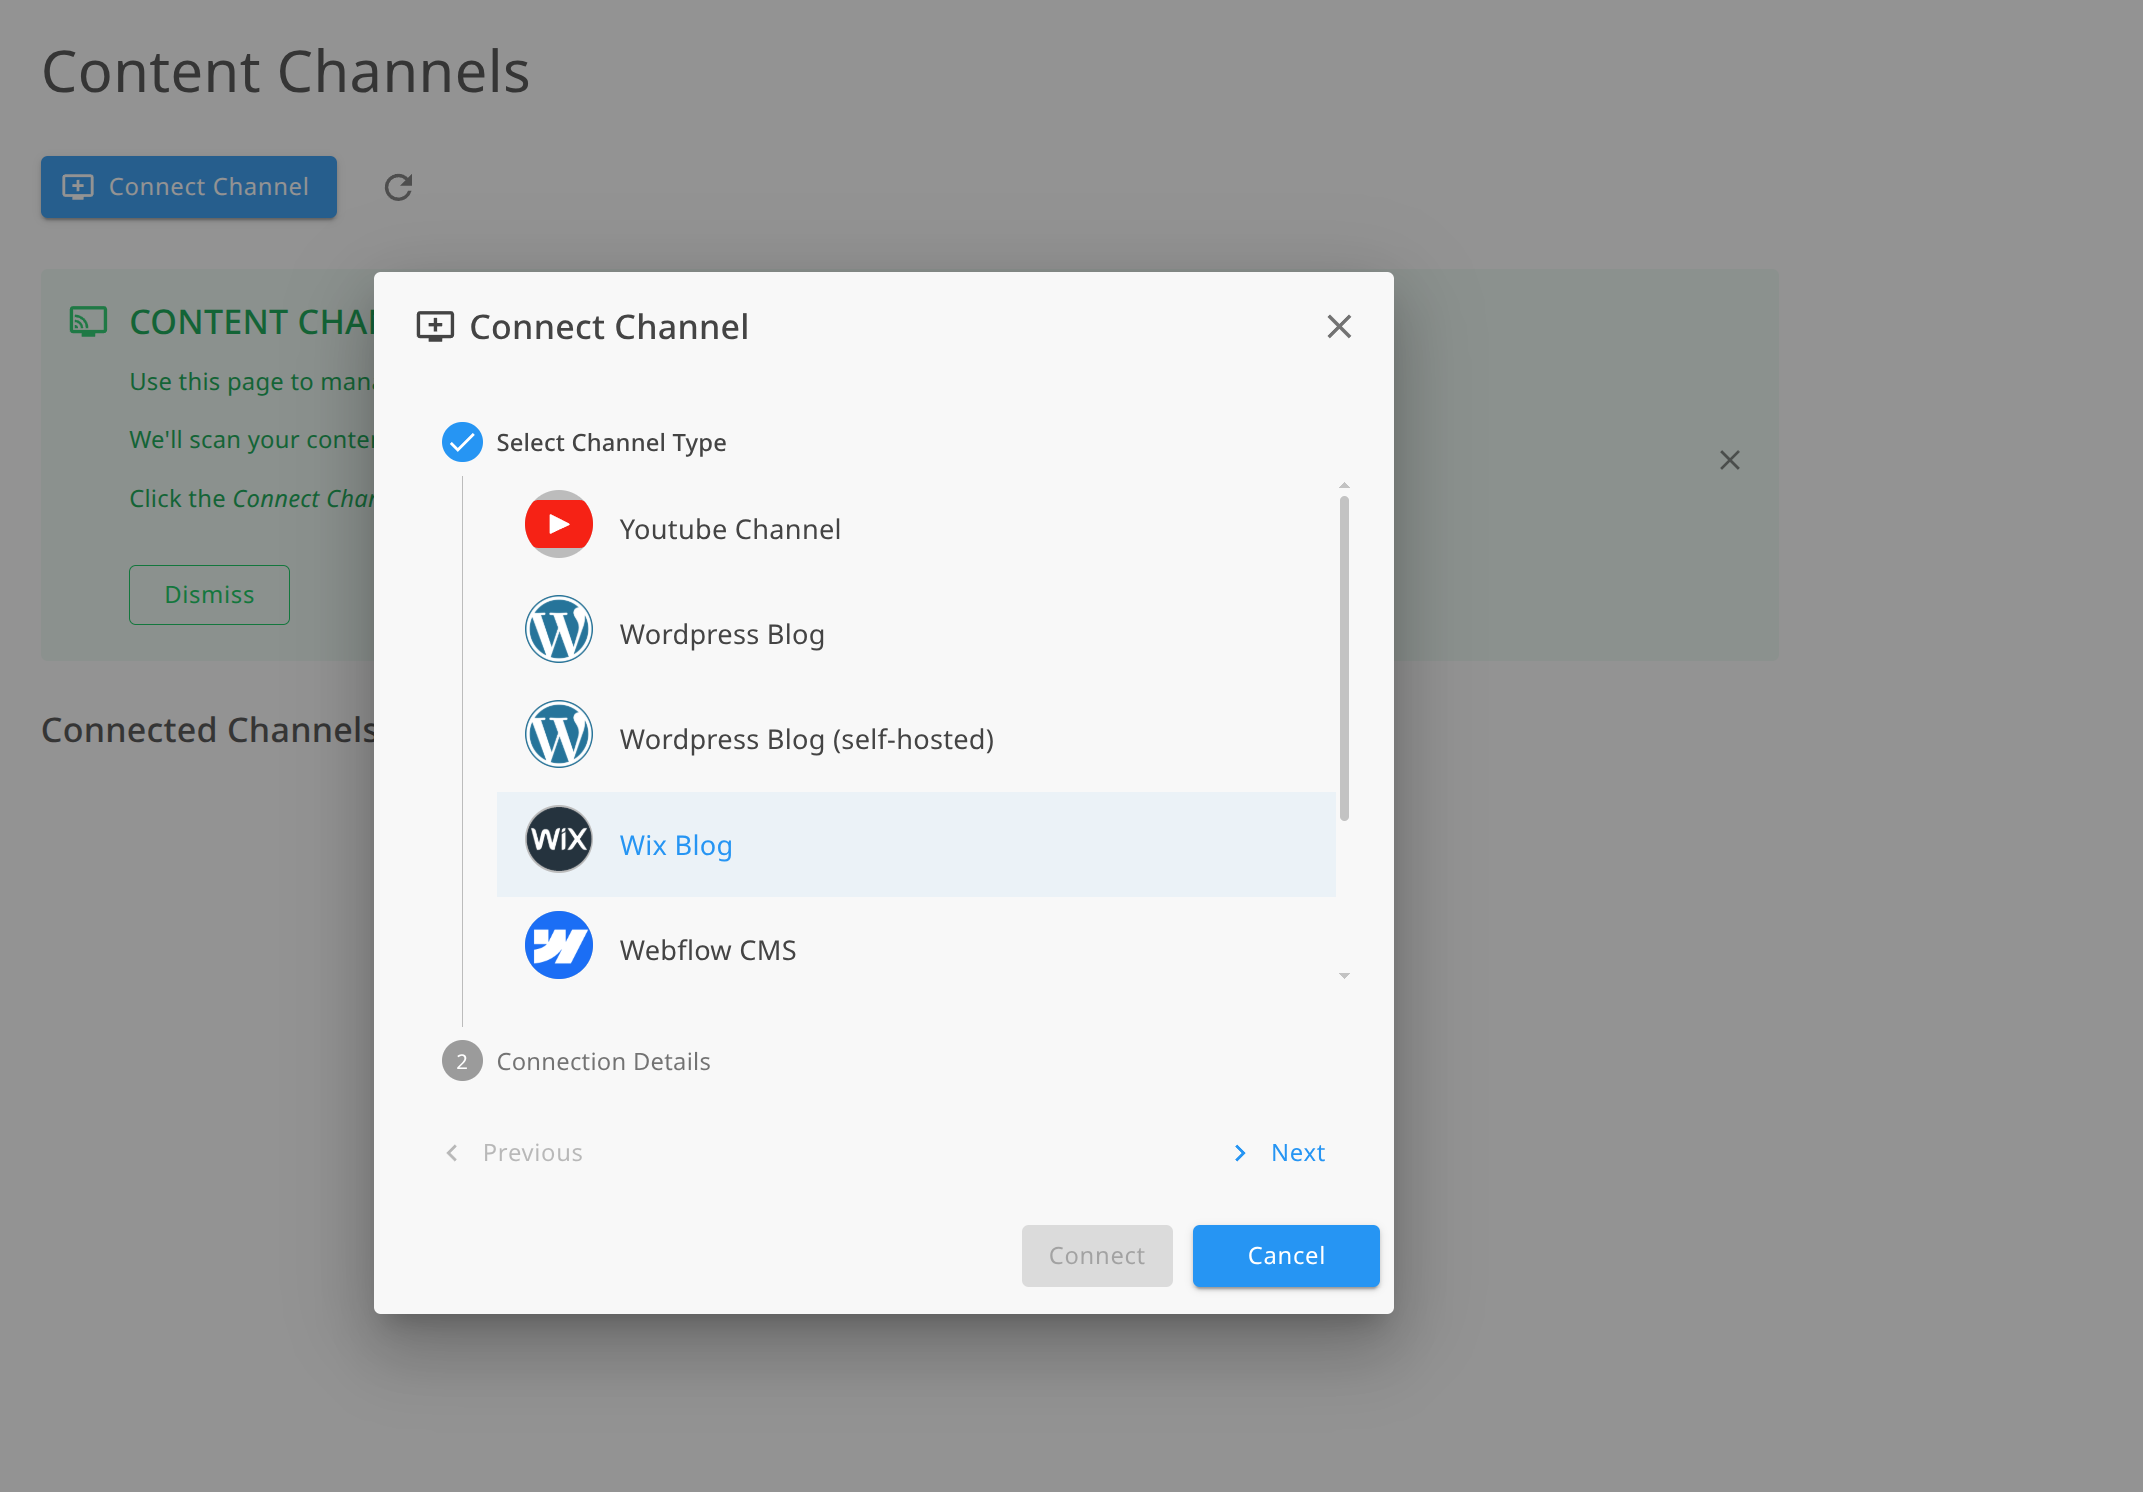Click the Select Channel Type completed checkmark

tap(462, 442)
